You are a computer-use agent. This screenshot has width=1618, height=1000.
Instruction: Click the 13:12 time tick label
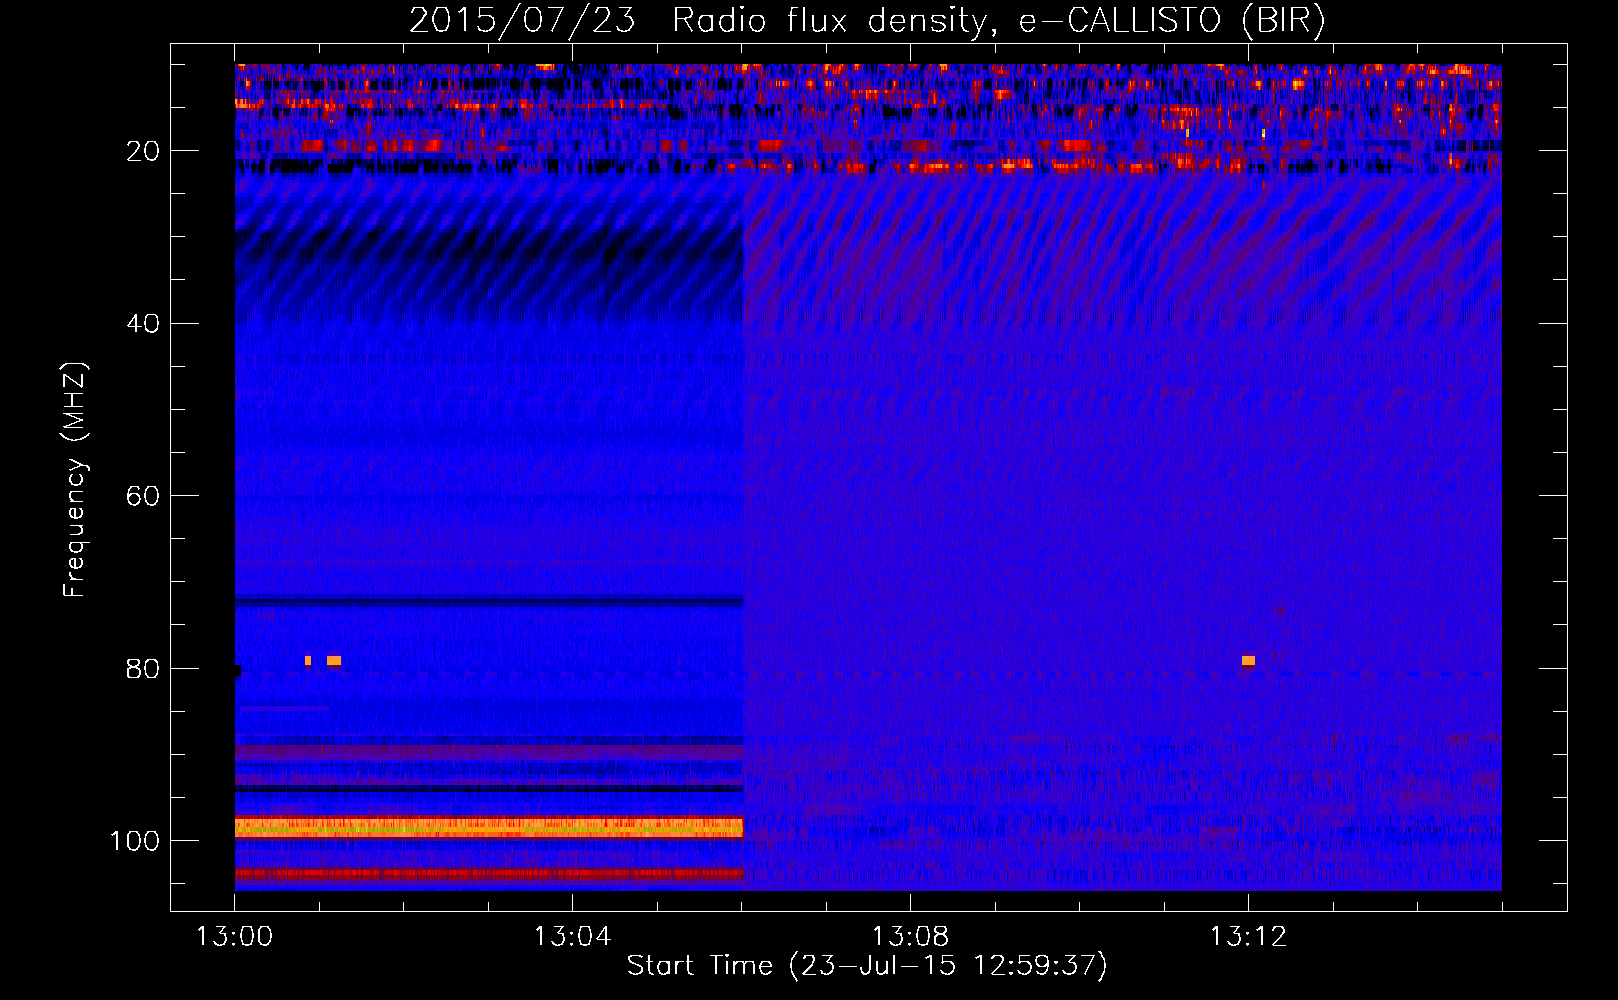click(1248, 936)
